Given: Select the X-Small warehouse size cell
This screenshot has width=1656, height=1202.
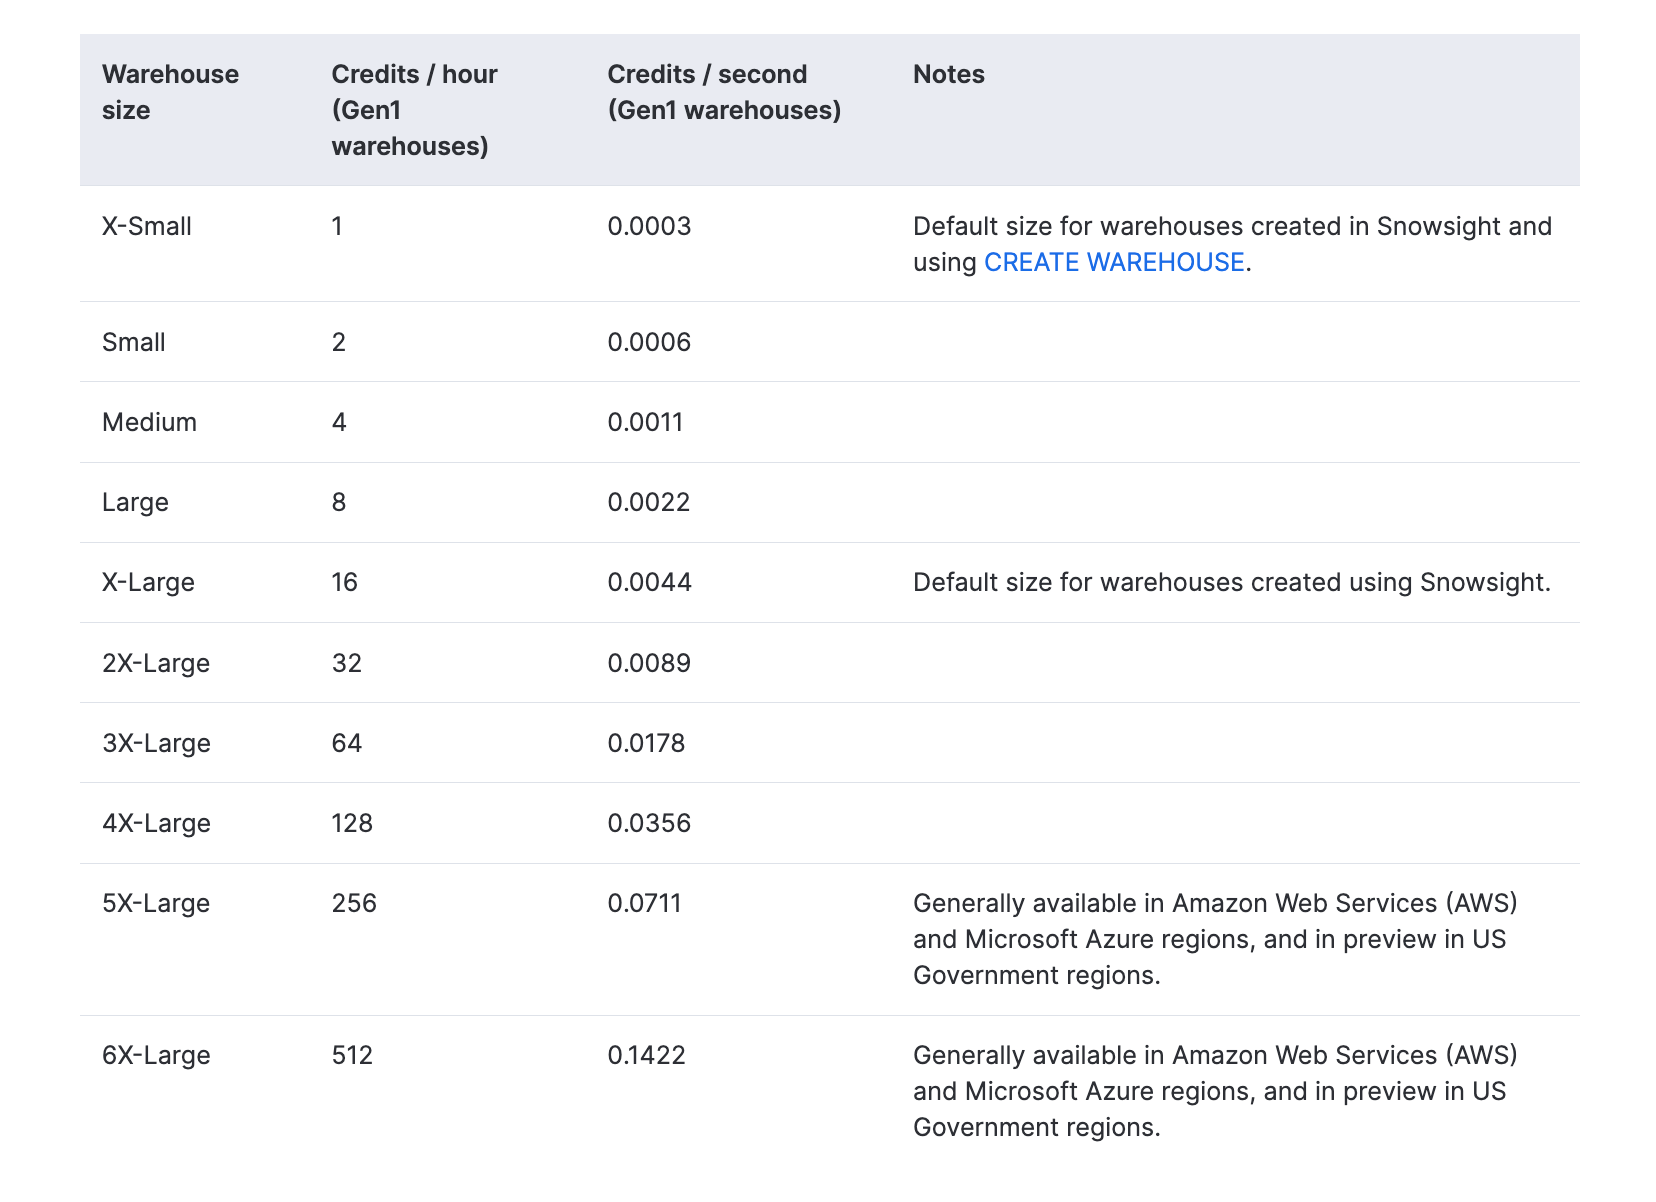Looking at the screenshot, I should [x=147, y=226].
